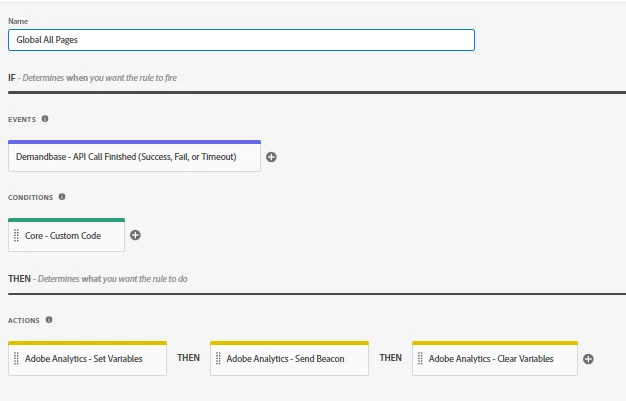This screenshot has width=626, height=401.
Task: Click the 'THEN - Determines what' heading
Action: point(97,279)
